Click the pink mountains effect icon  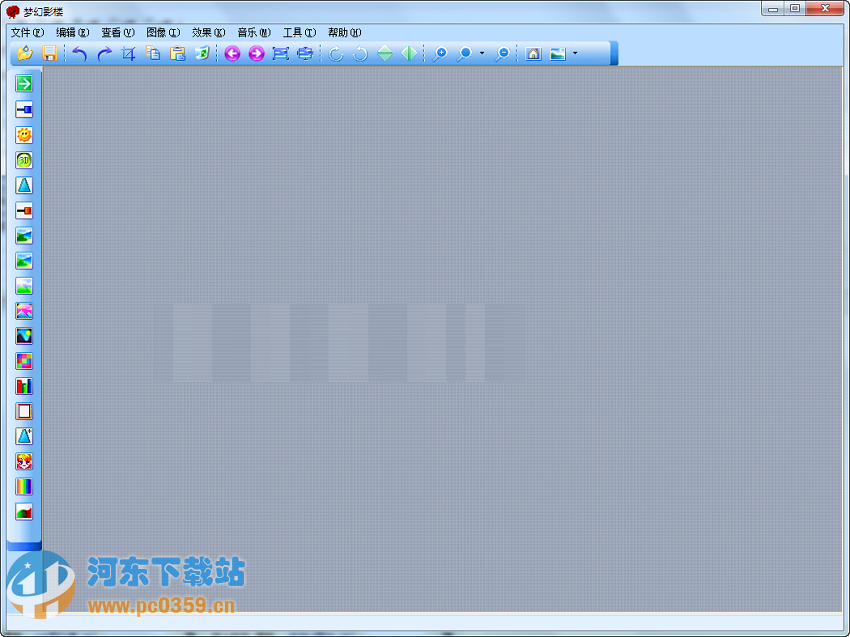point(24,311)
